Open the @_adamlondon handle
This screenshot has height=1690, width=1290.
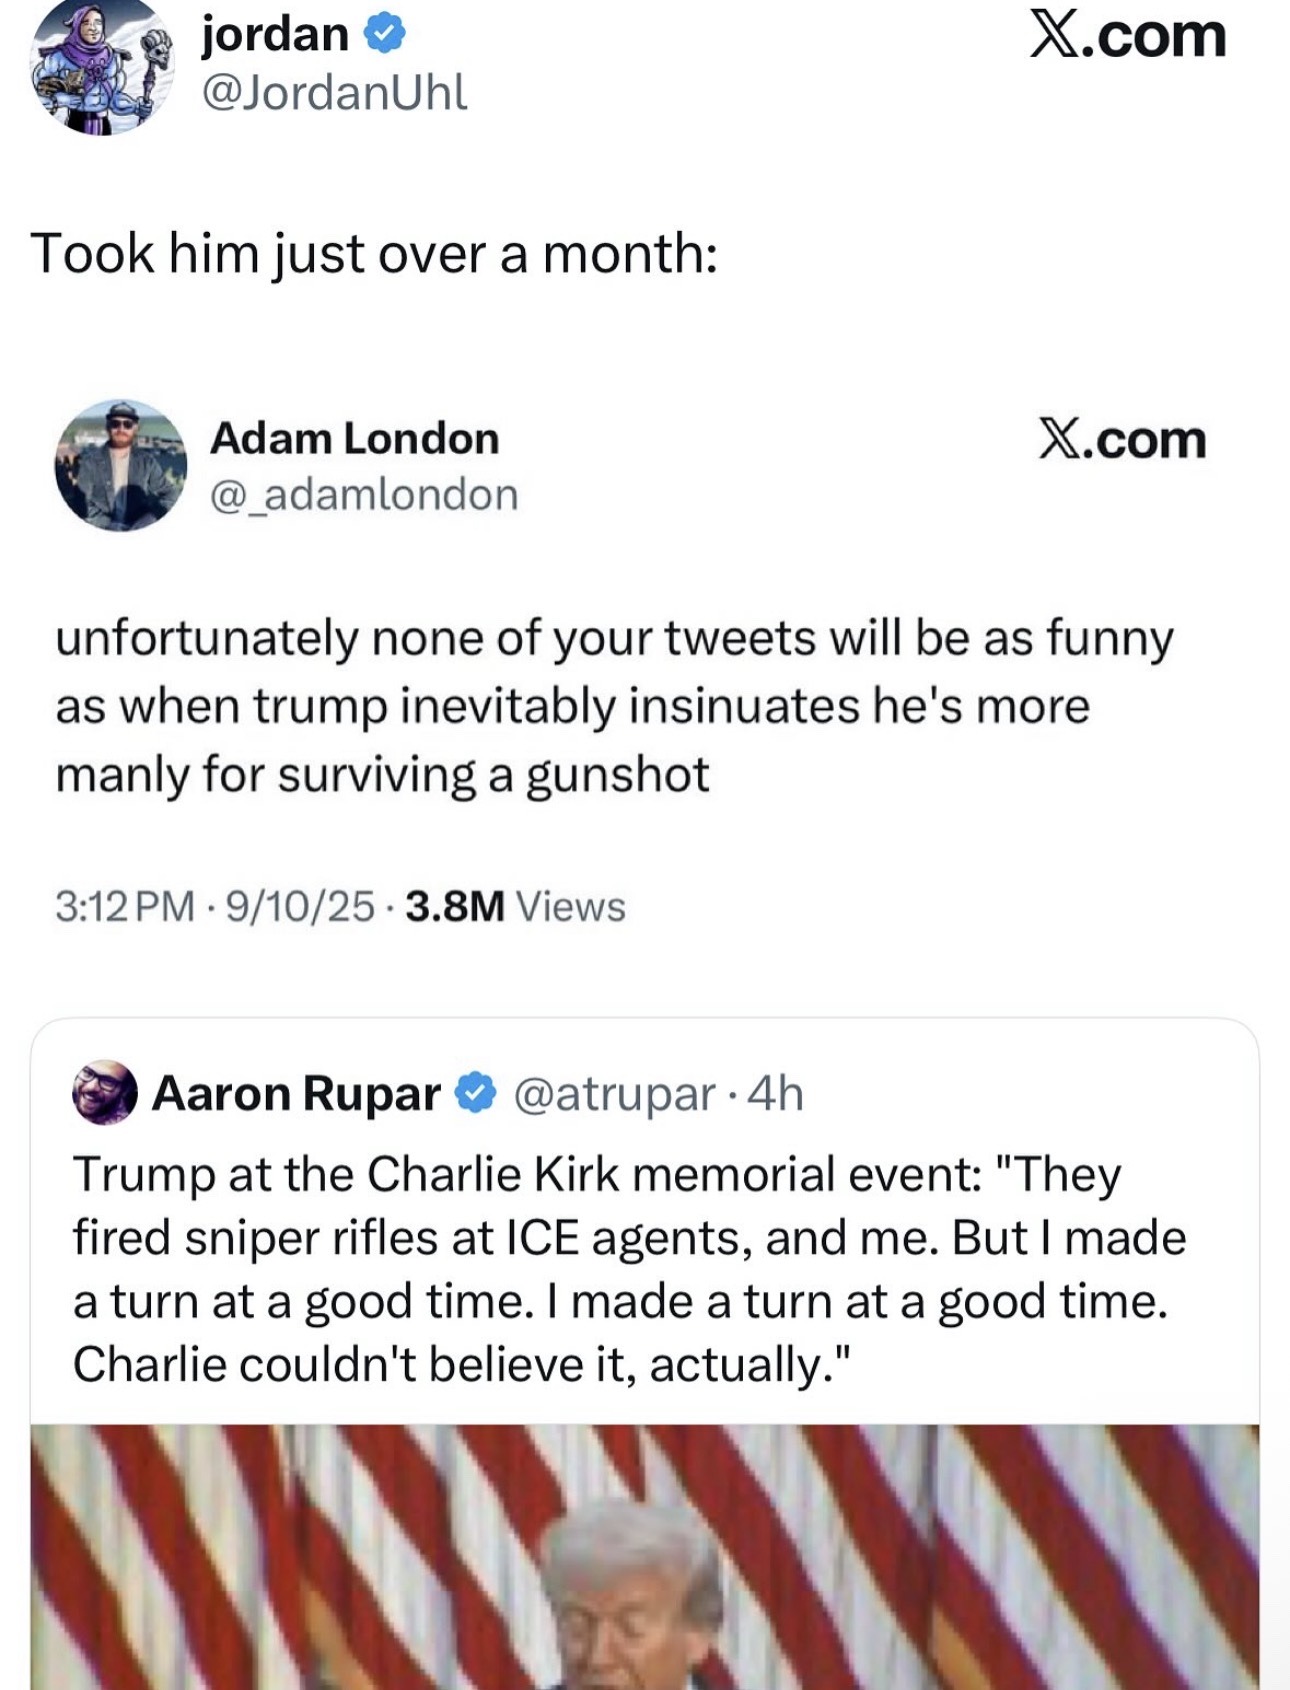[363, 494]
